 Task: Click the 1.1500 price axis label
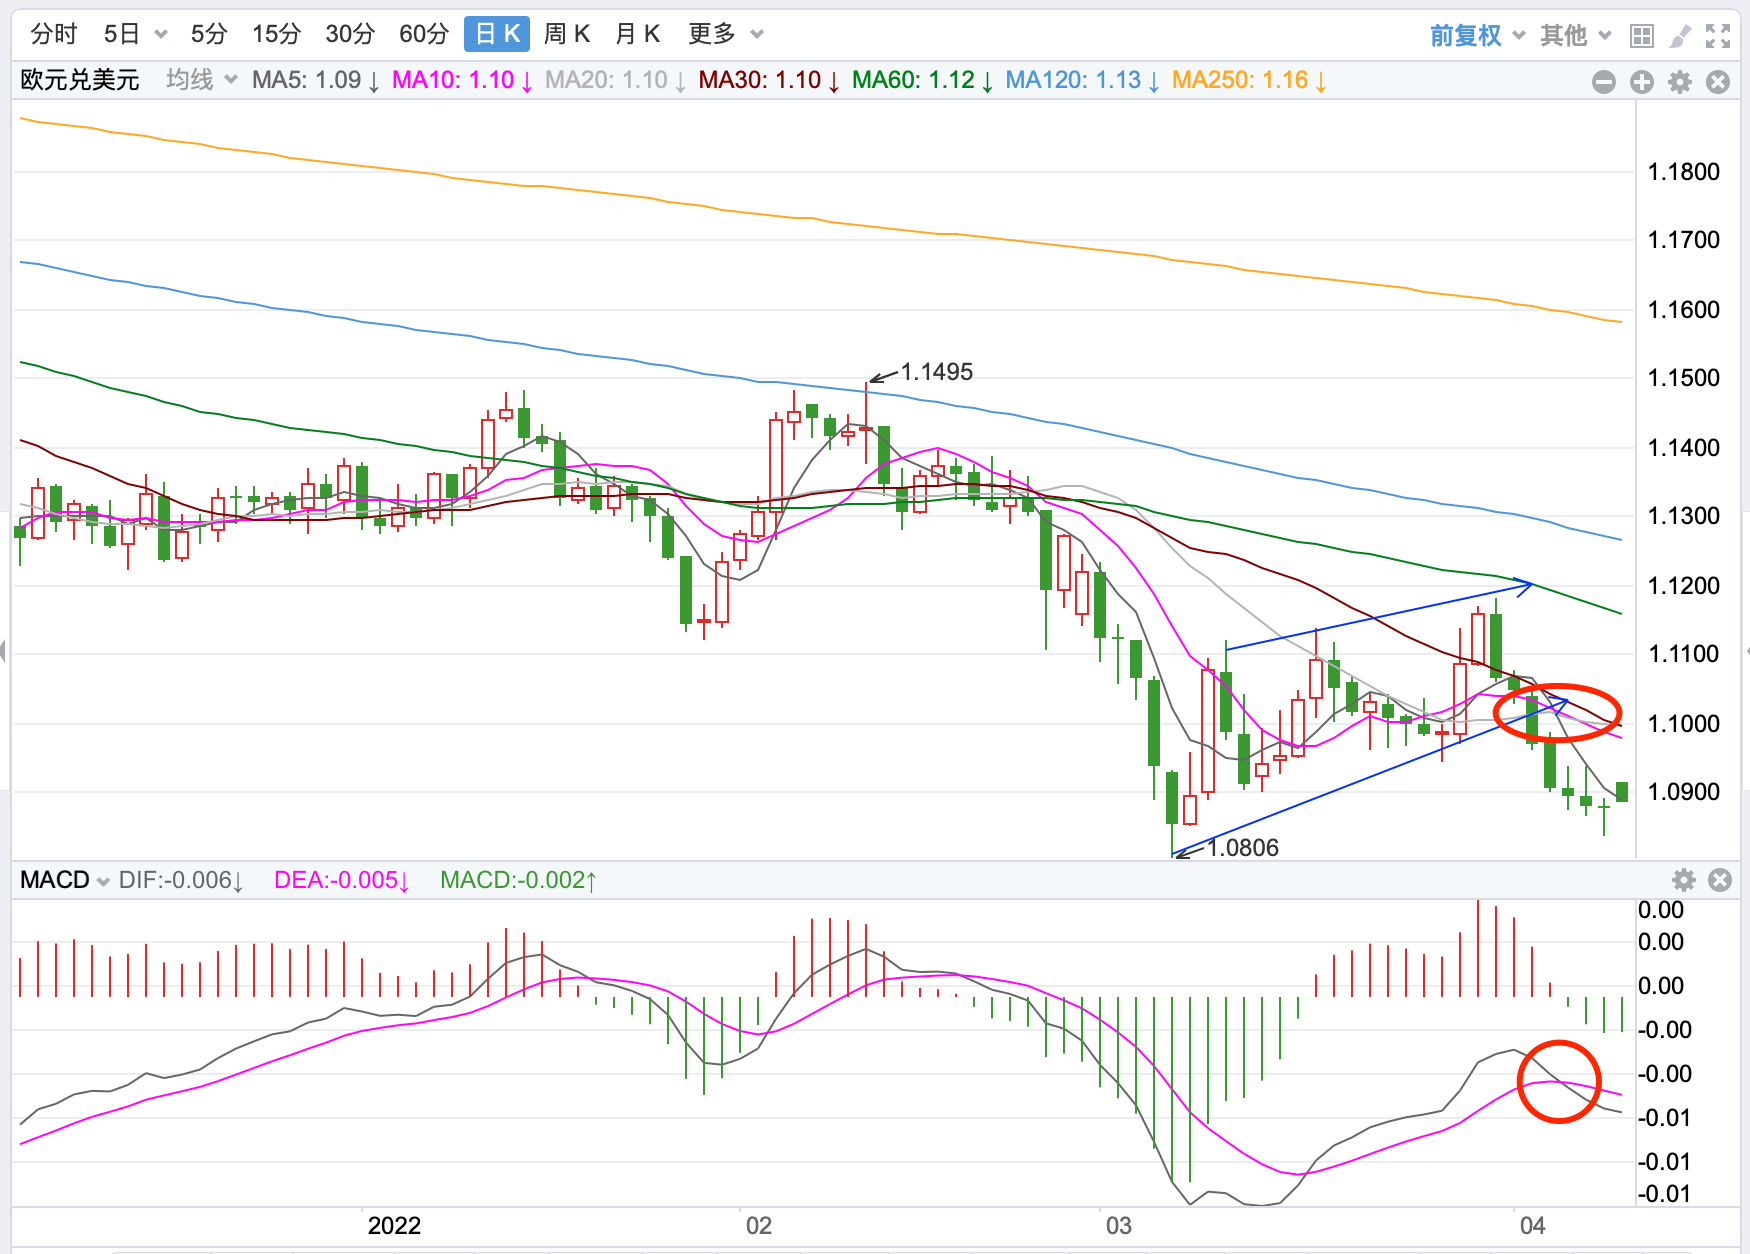click(x=1684, y=378)
